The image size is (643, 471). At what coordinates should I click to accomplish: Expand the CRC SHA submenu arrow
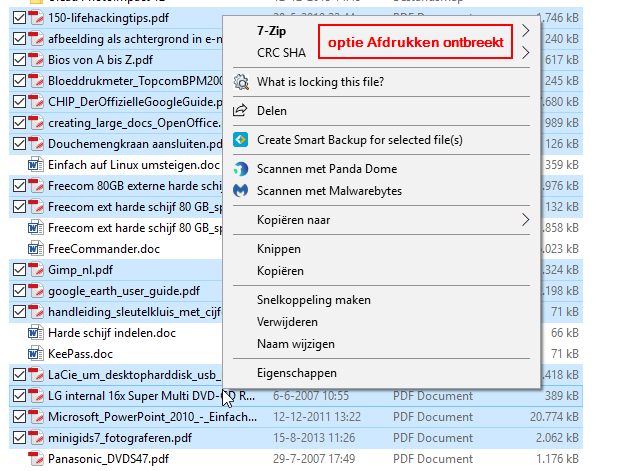tap(526, 53)
